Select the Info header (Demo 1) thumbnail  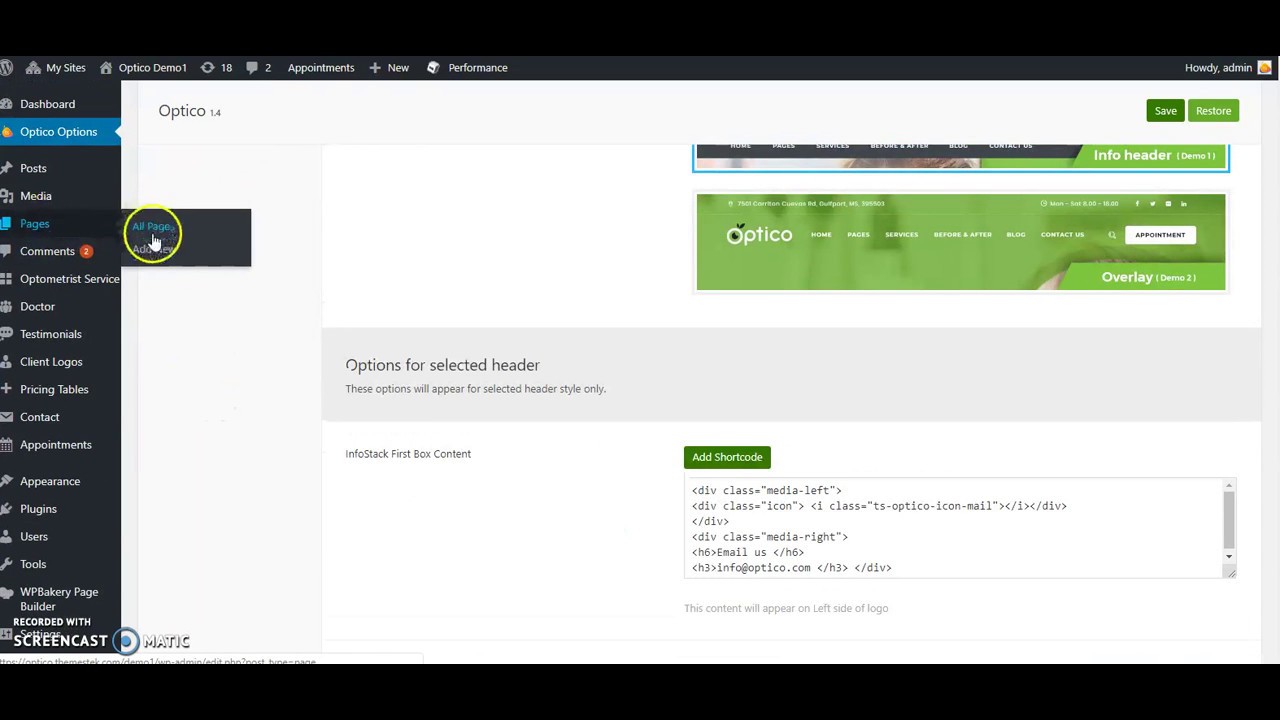click(960, 158)
